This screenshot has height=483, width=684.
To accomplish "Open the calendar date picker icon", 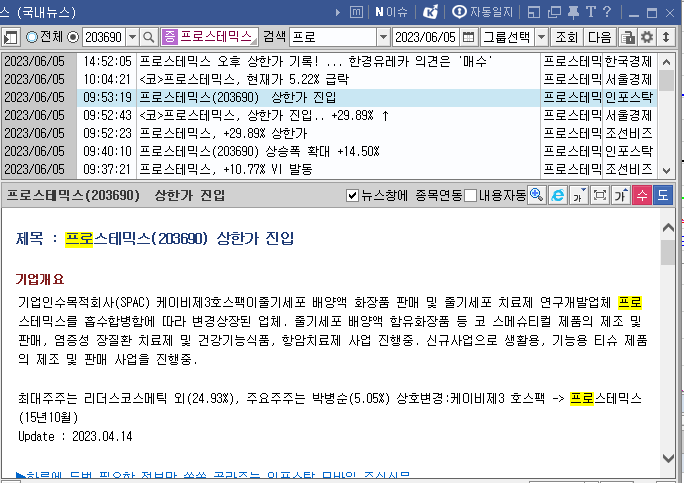I will click(468, 37).
